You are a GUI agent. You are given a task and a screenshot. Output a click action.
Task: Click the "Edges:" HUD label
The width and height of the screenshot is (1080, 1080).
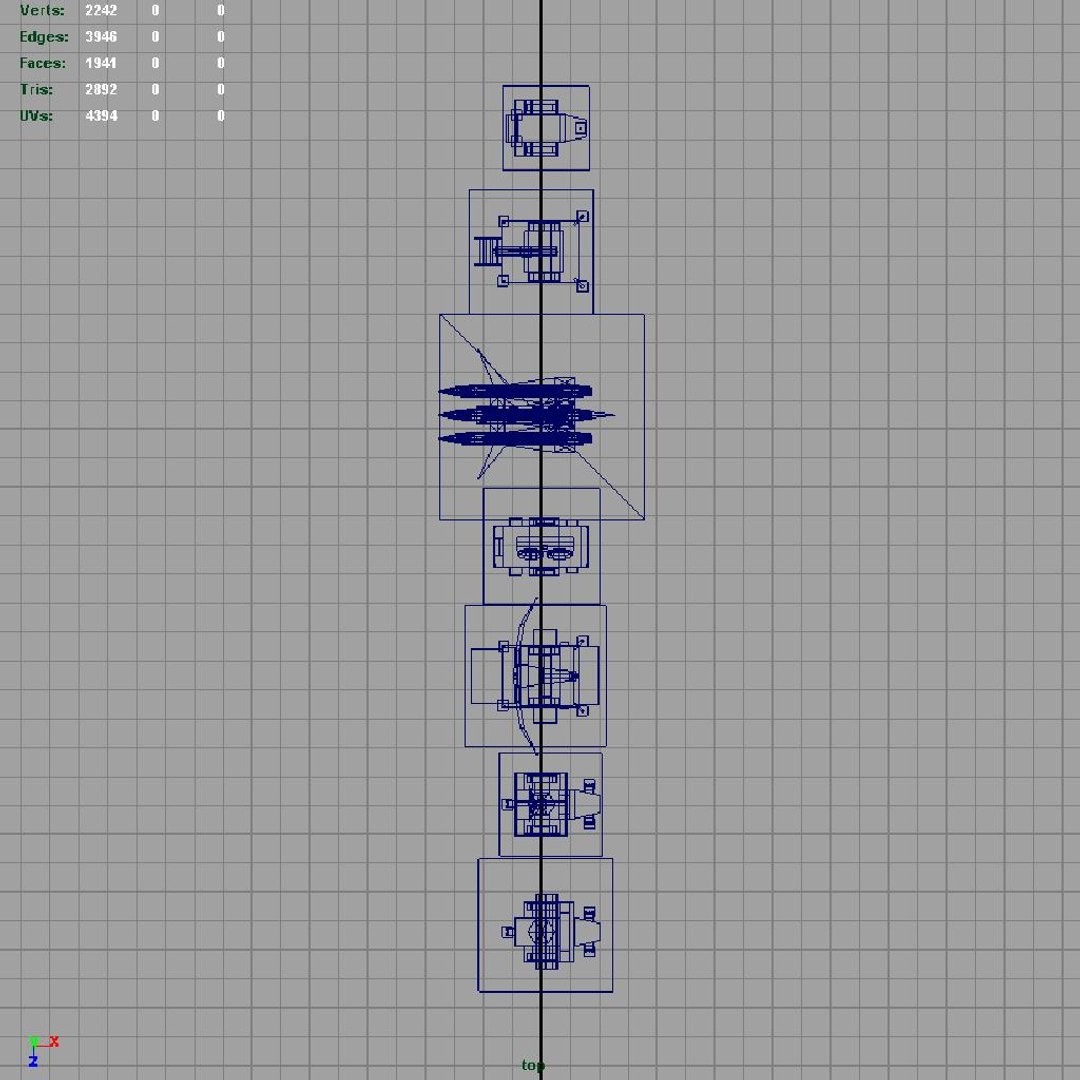(x=44, y=37)
